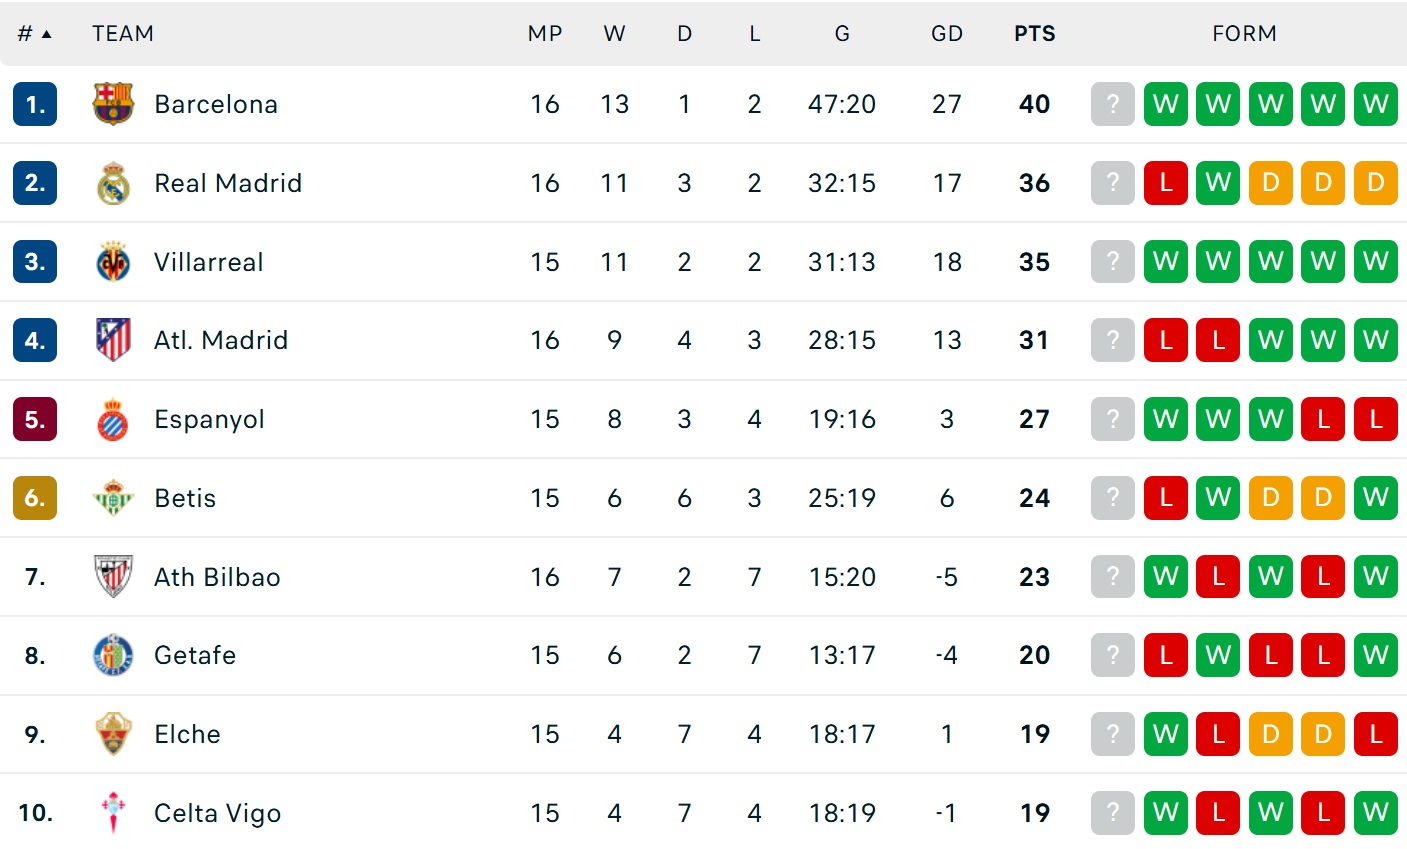Click Elche's last red loss form badge
The width and height of the screenshot is (1407, 849).
click(1375, 734)
